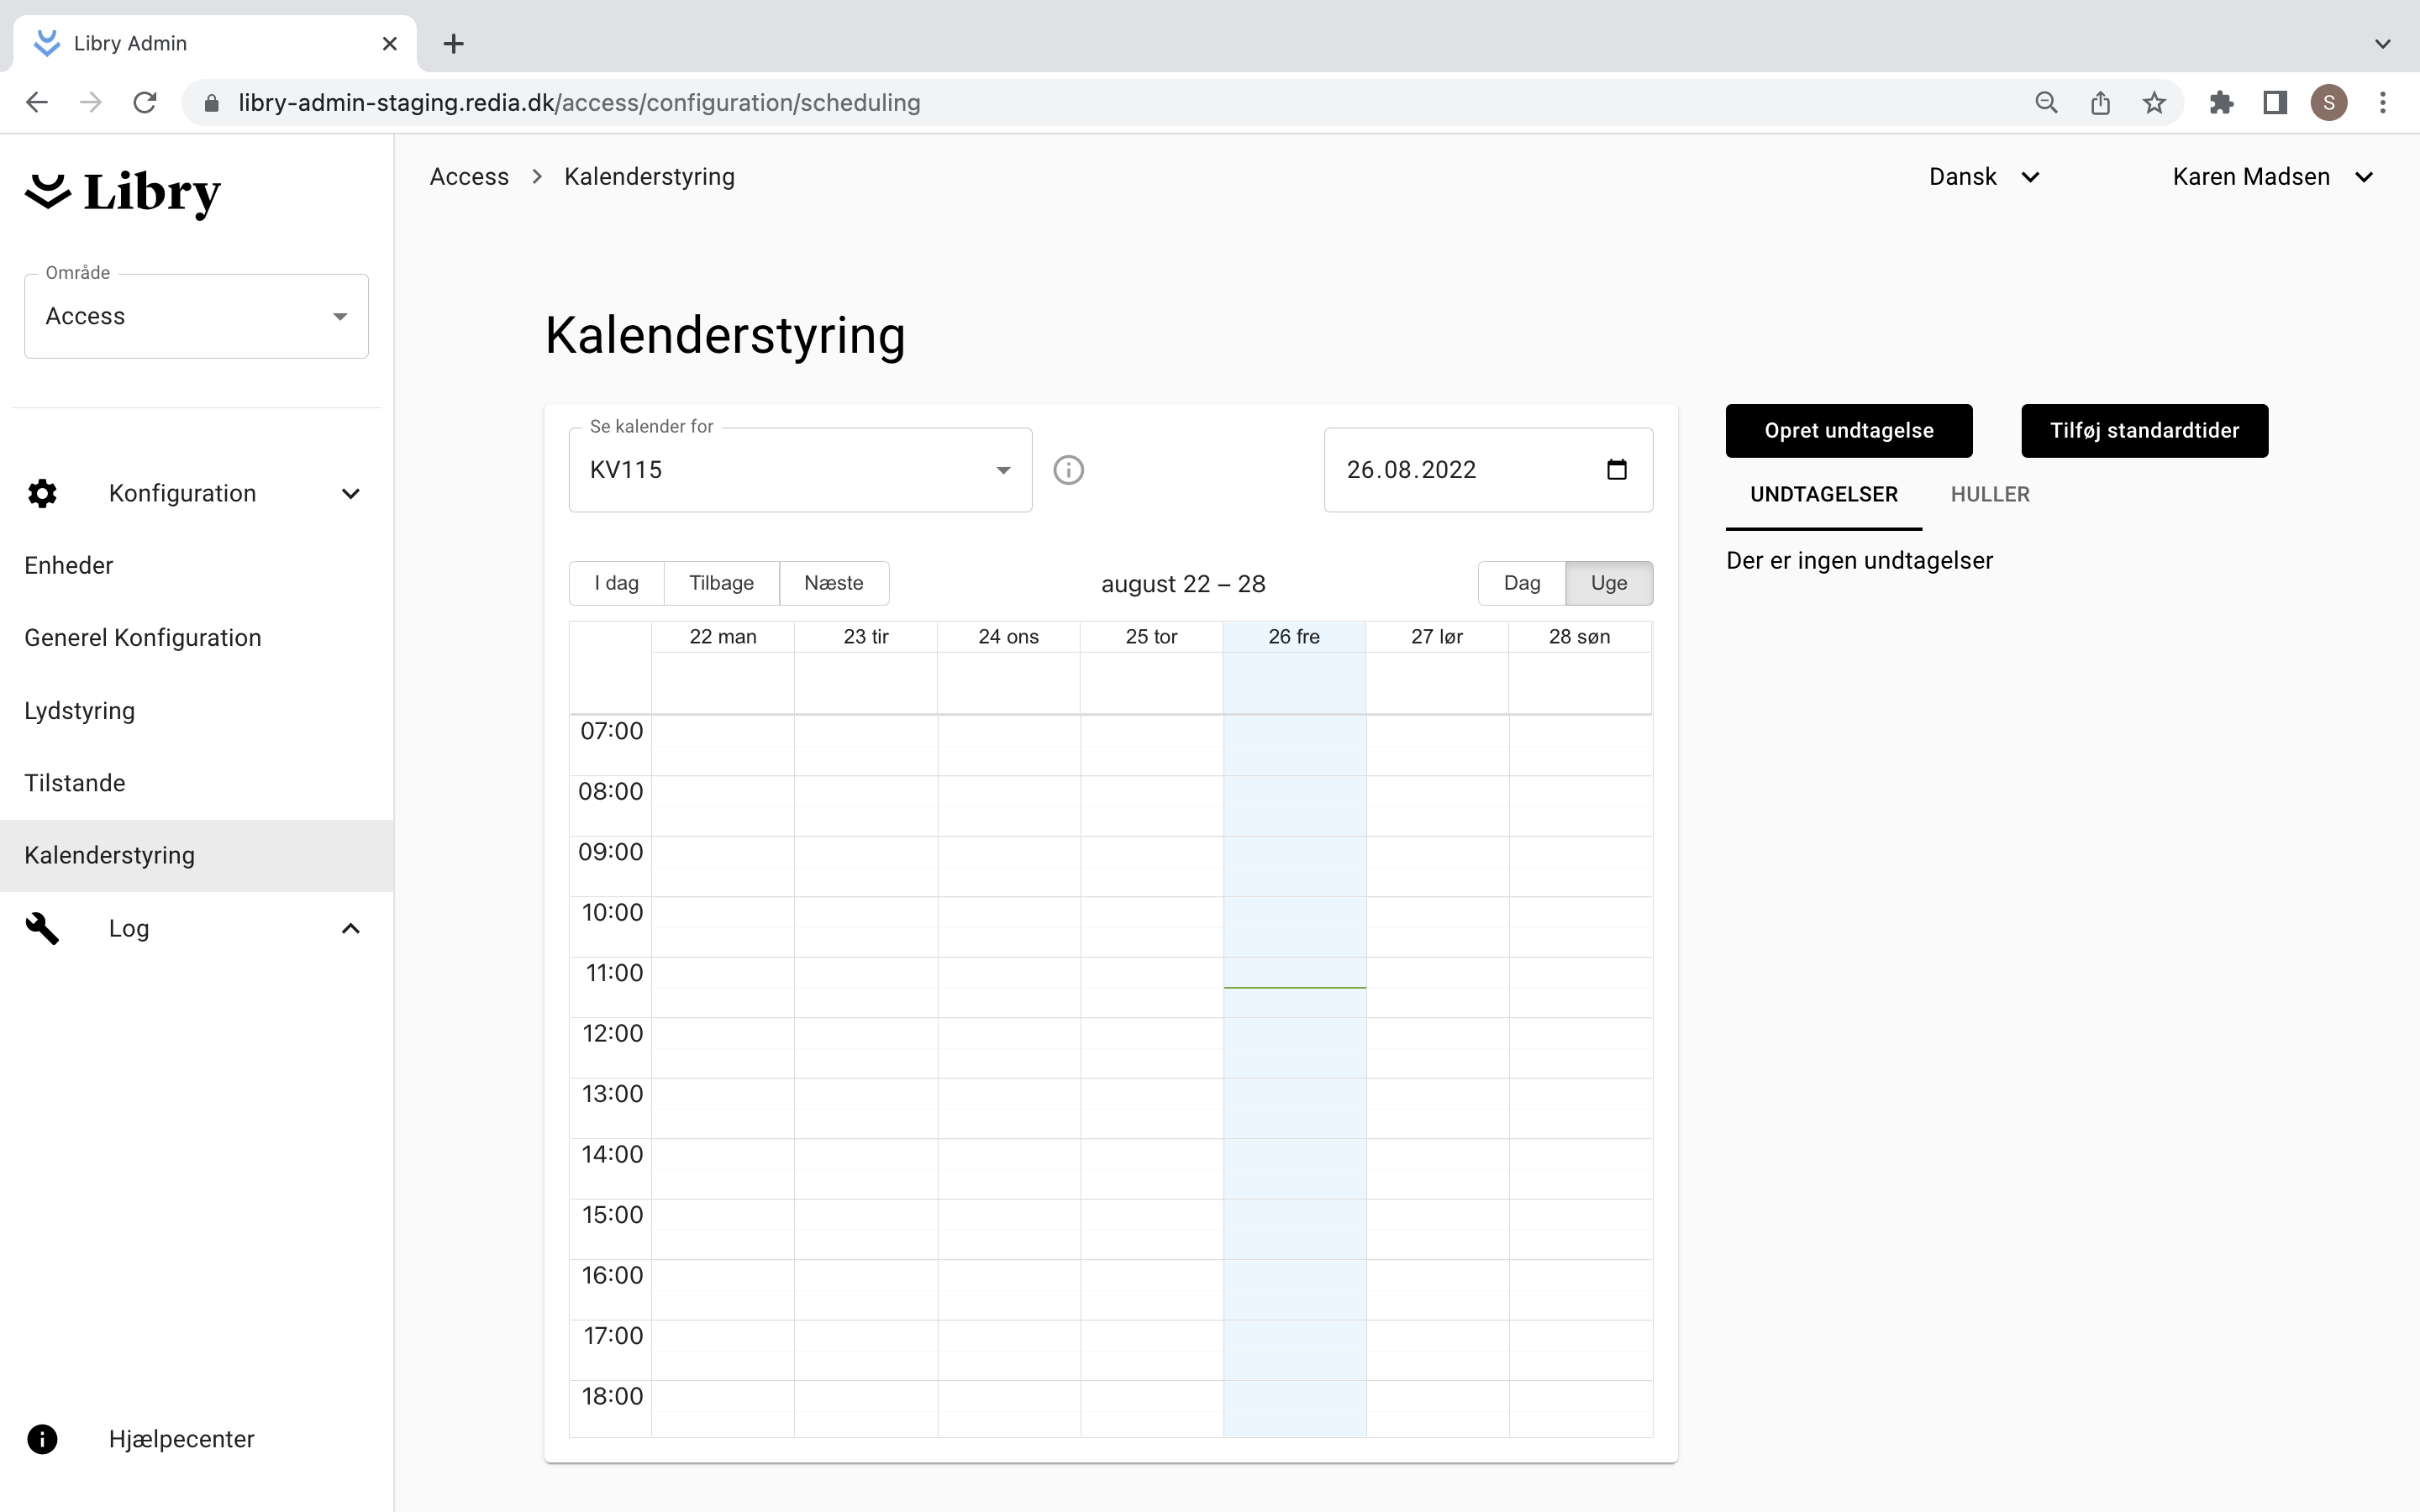The image size is (2420, 1512).
Task: Open date picker via calendar icon
Action: pyautogui.click(x=1616, y=470)
